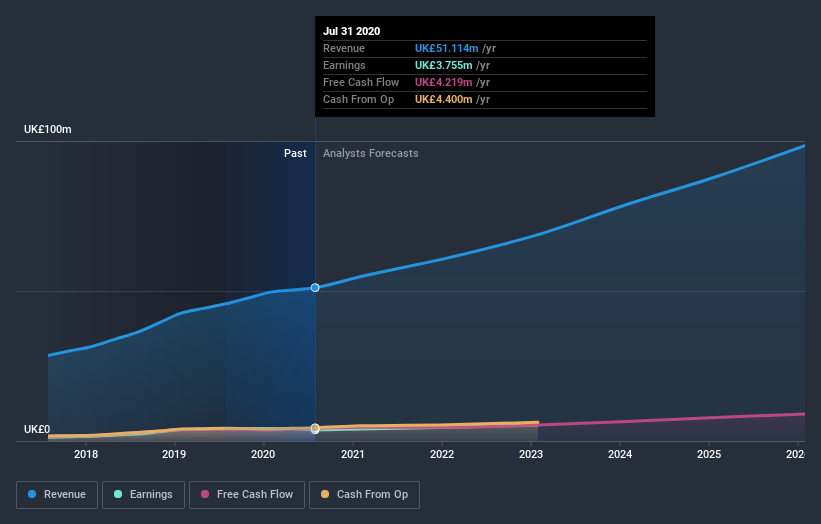Toggle the Free Cash Flow legend button
This screenshot has height=524, width=821.
(x=247, y=495)
